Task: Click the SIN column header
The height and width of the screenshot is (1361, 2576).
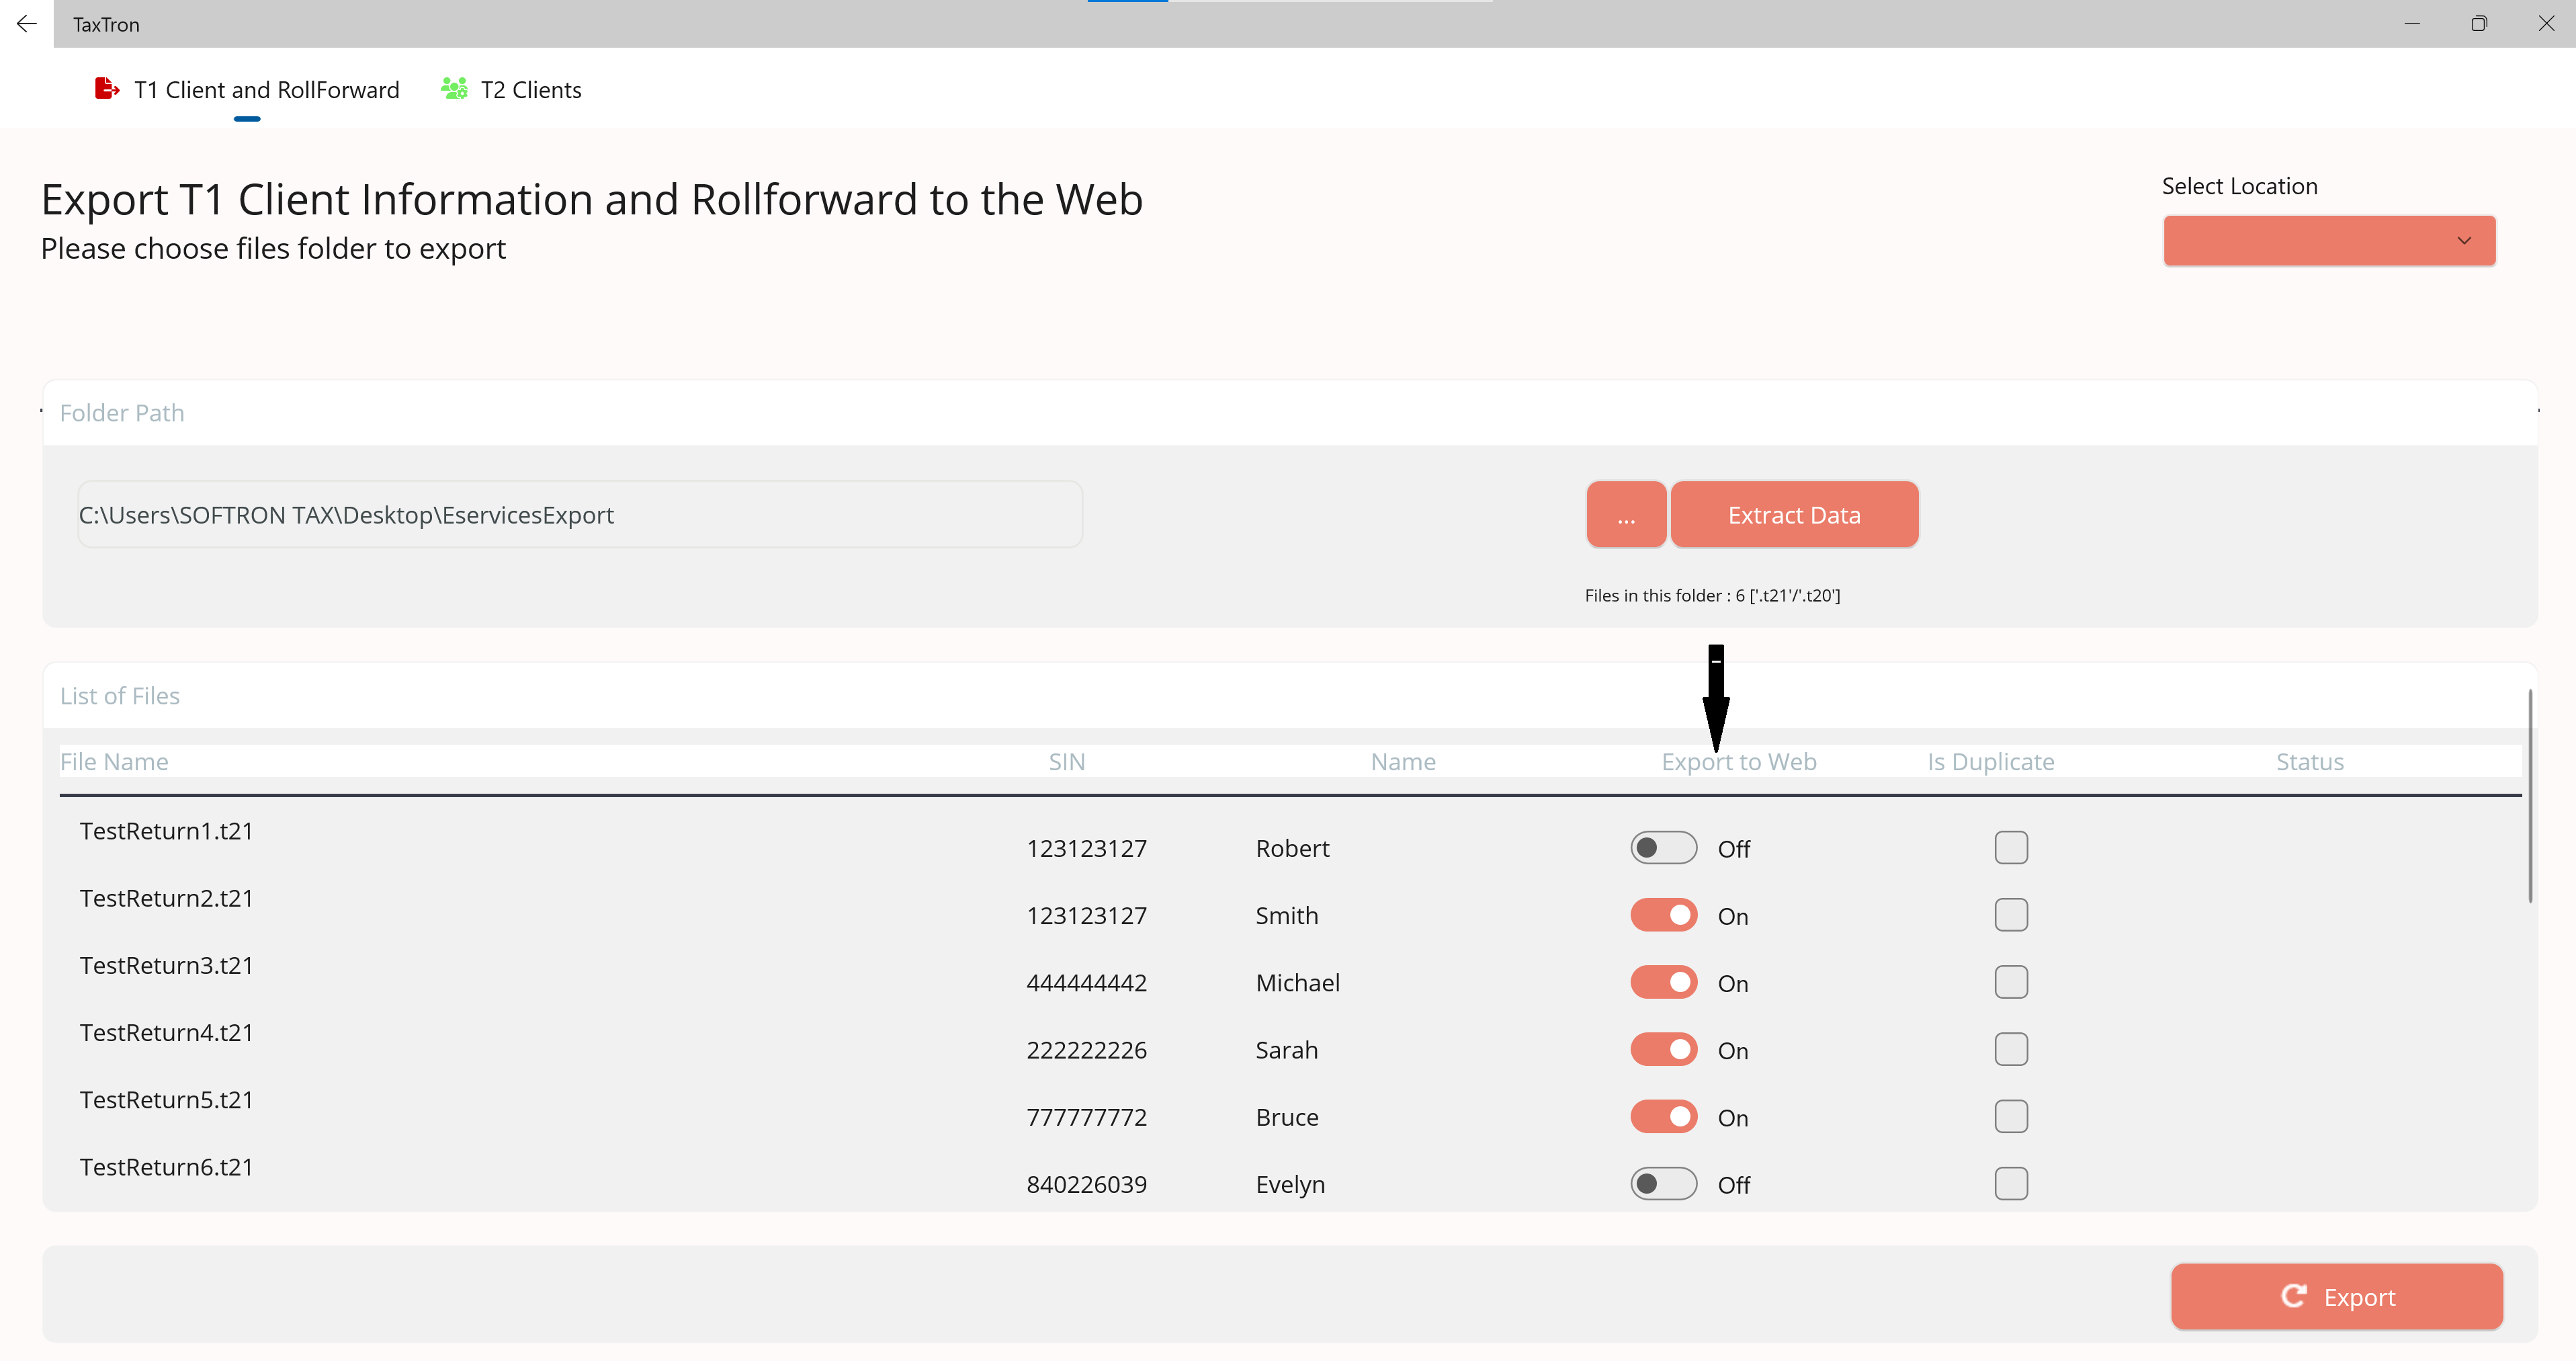Action: (1066, 762)
